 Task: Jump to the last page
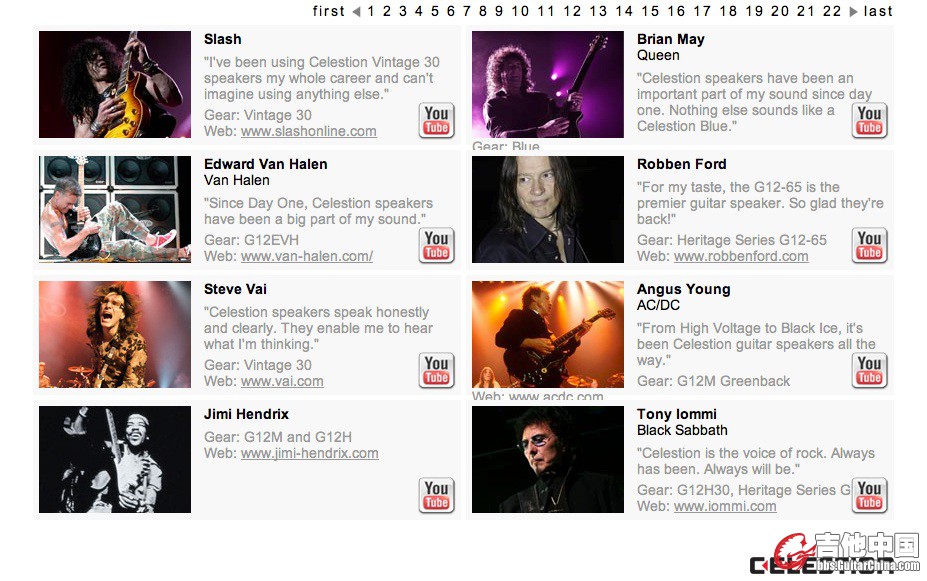point(878,11)
